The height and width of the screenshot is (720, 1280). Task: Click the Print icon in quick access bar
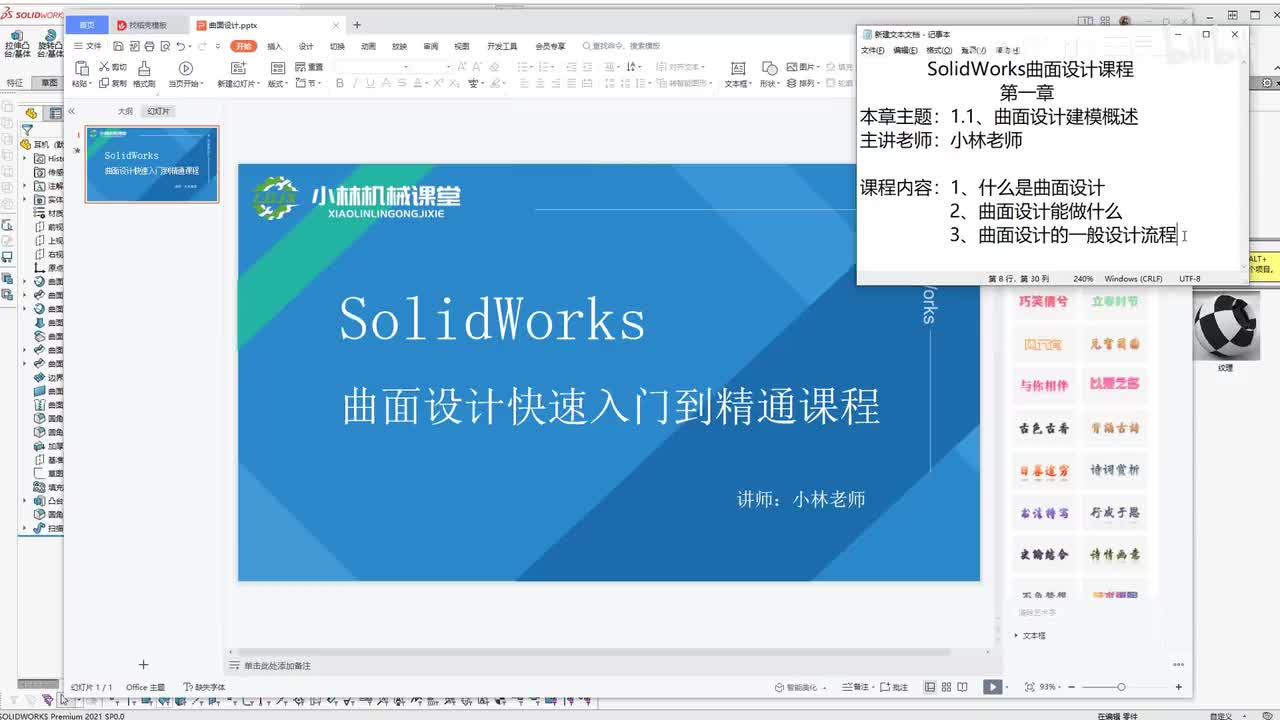149,46
